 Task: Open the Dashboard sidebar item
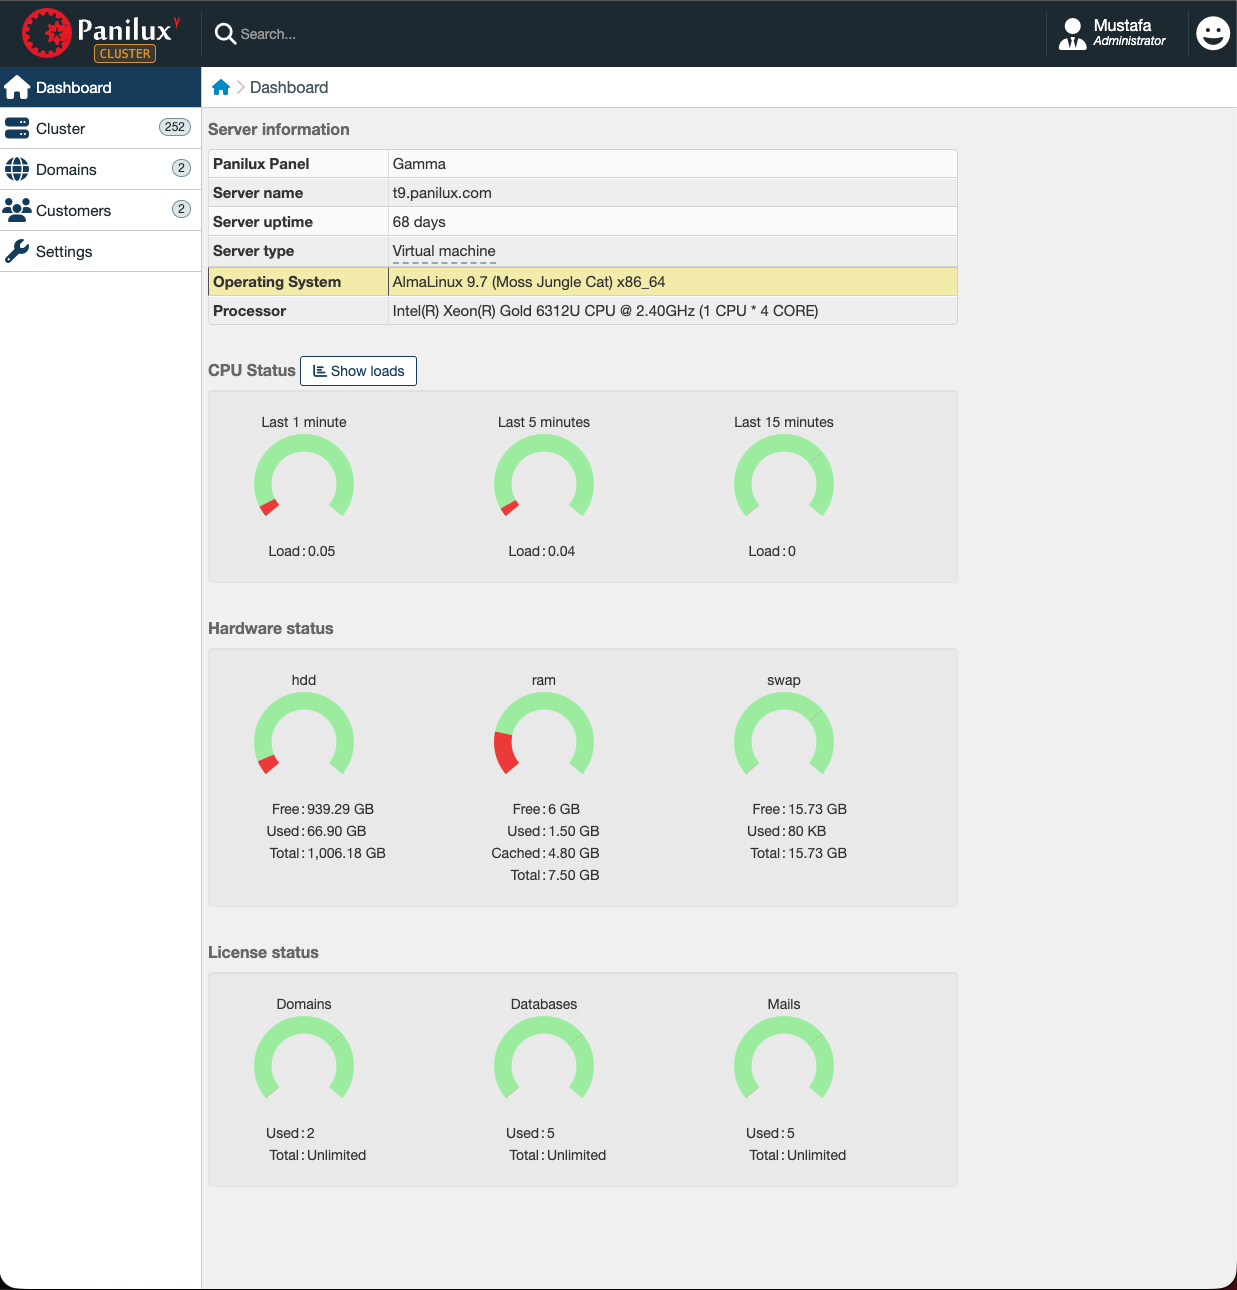click(x=74, y=88)
